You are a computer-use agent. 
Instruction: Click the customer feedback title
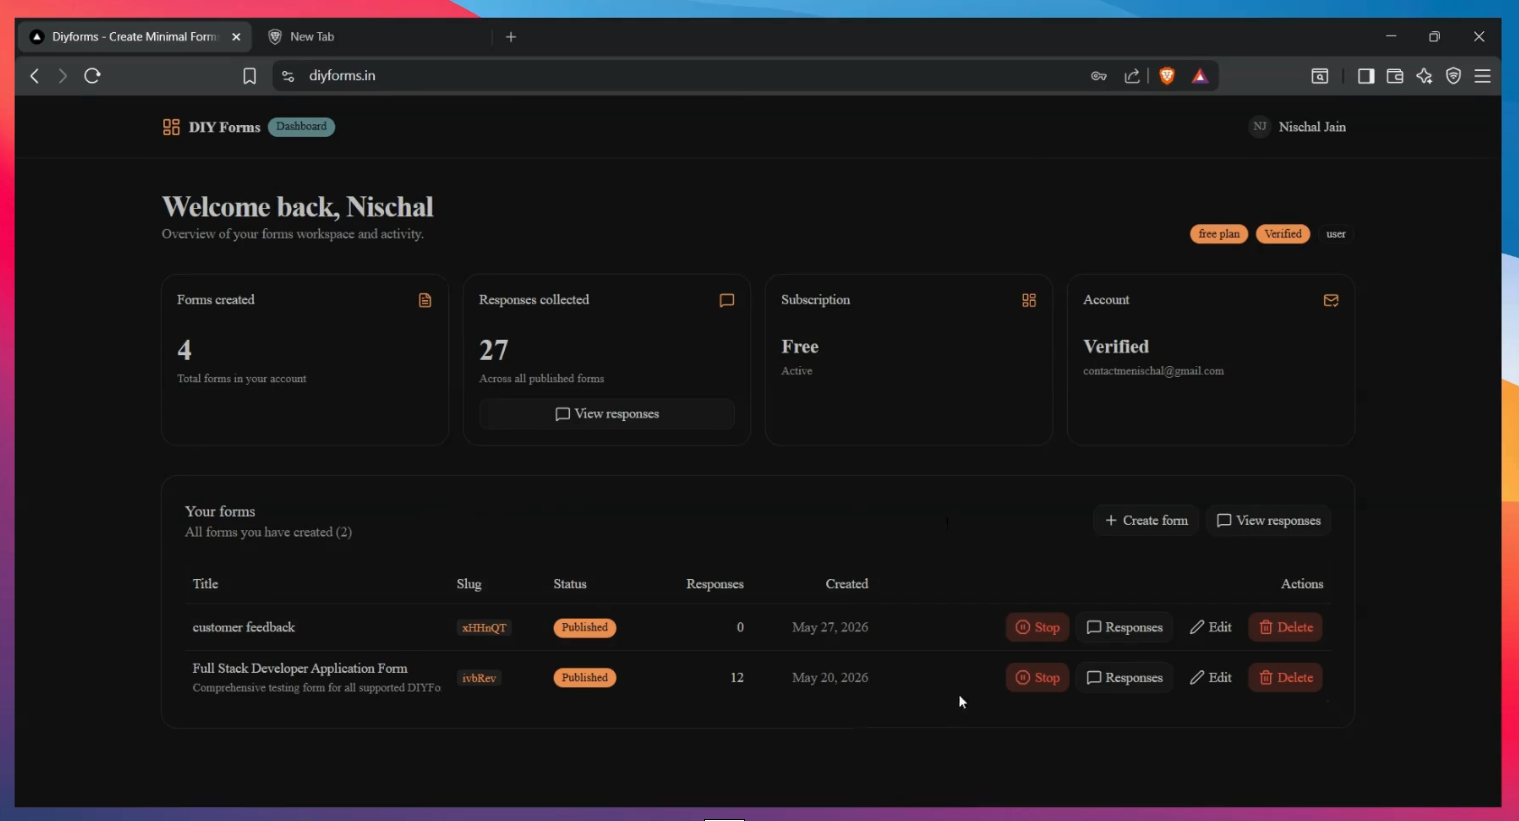[x=244, y=627]
